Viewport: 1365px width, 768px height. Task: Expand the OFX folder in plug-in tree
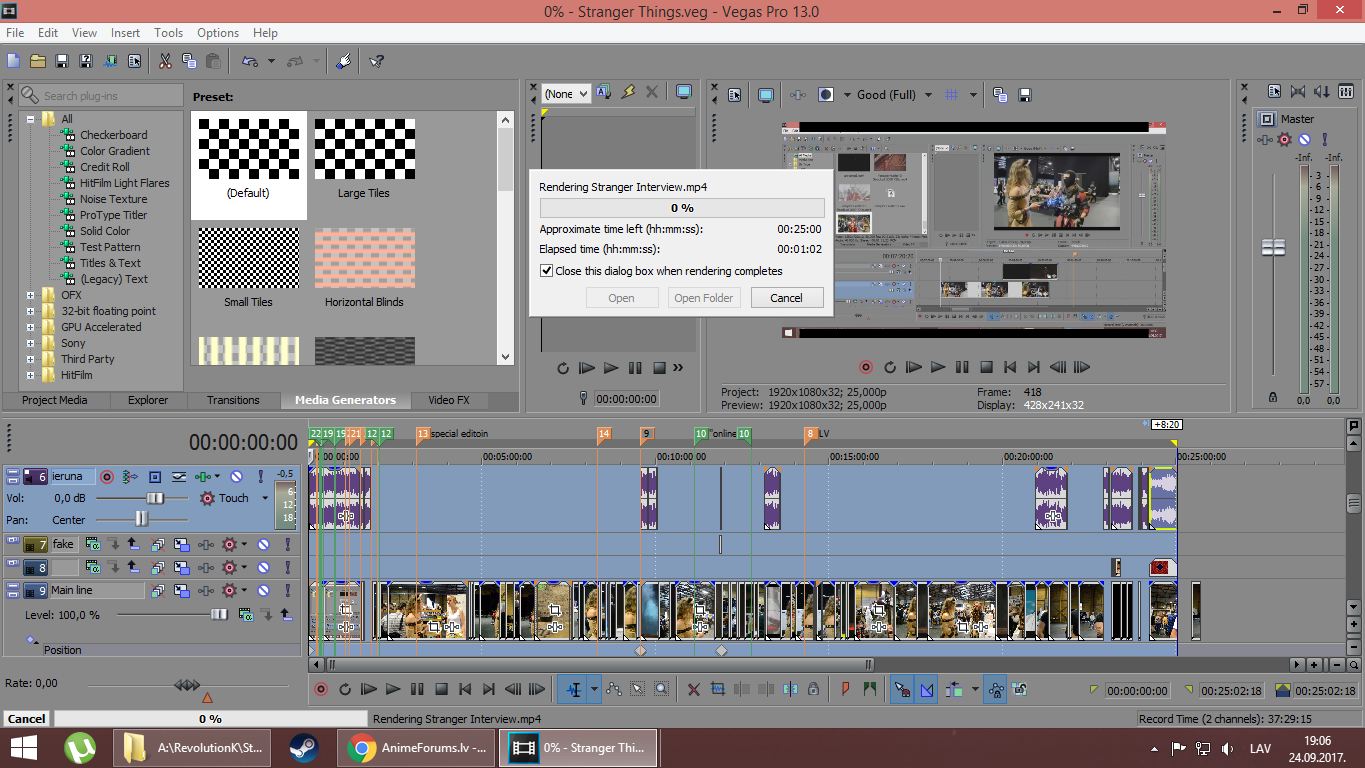pos(31,295)
